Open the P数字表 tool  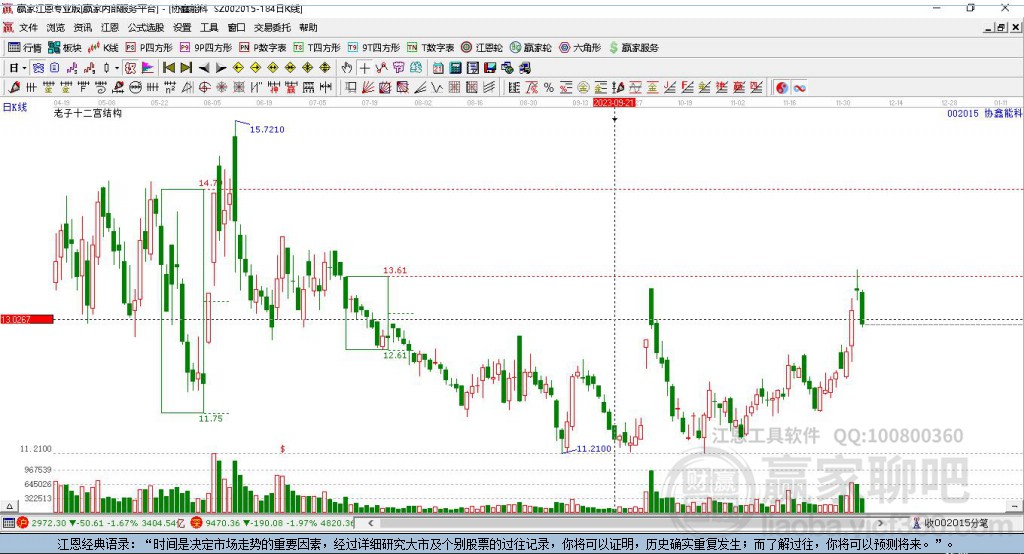[263, 48]
